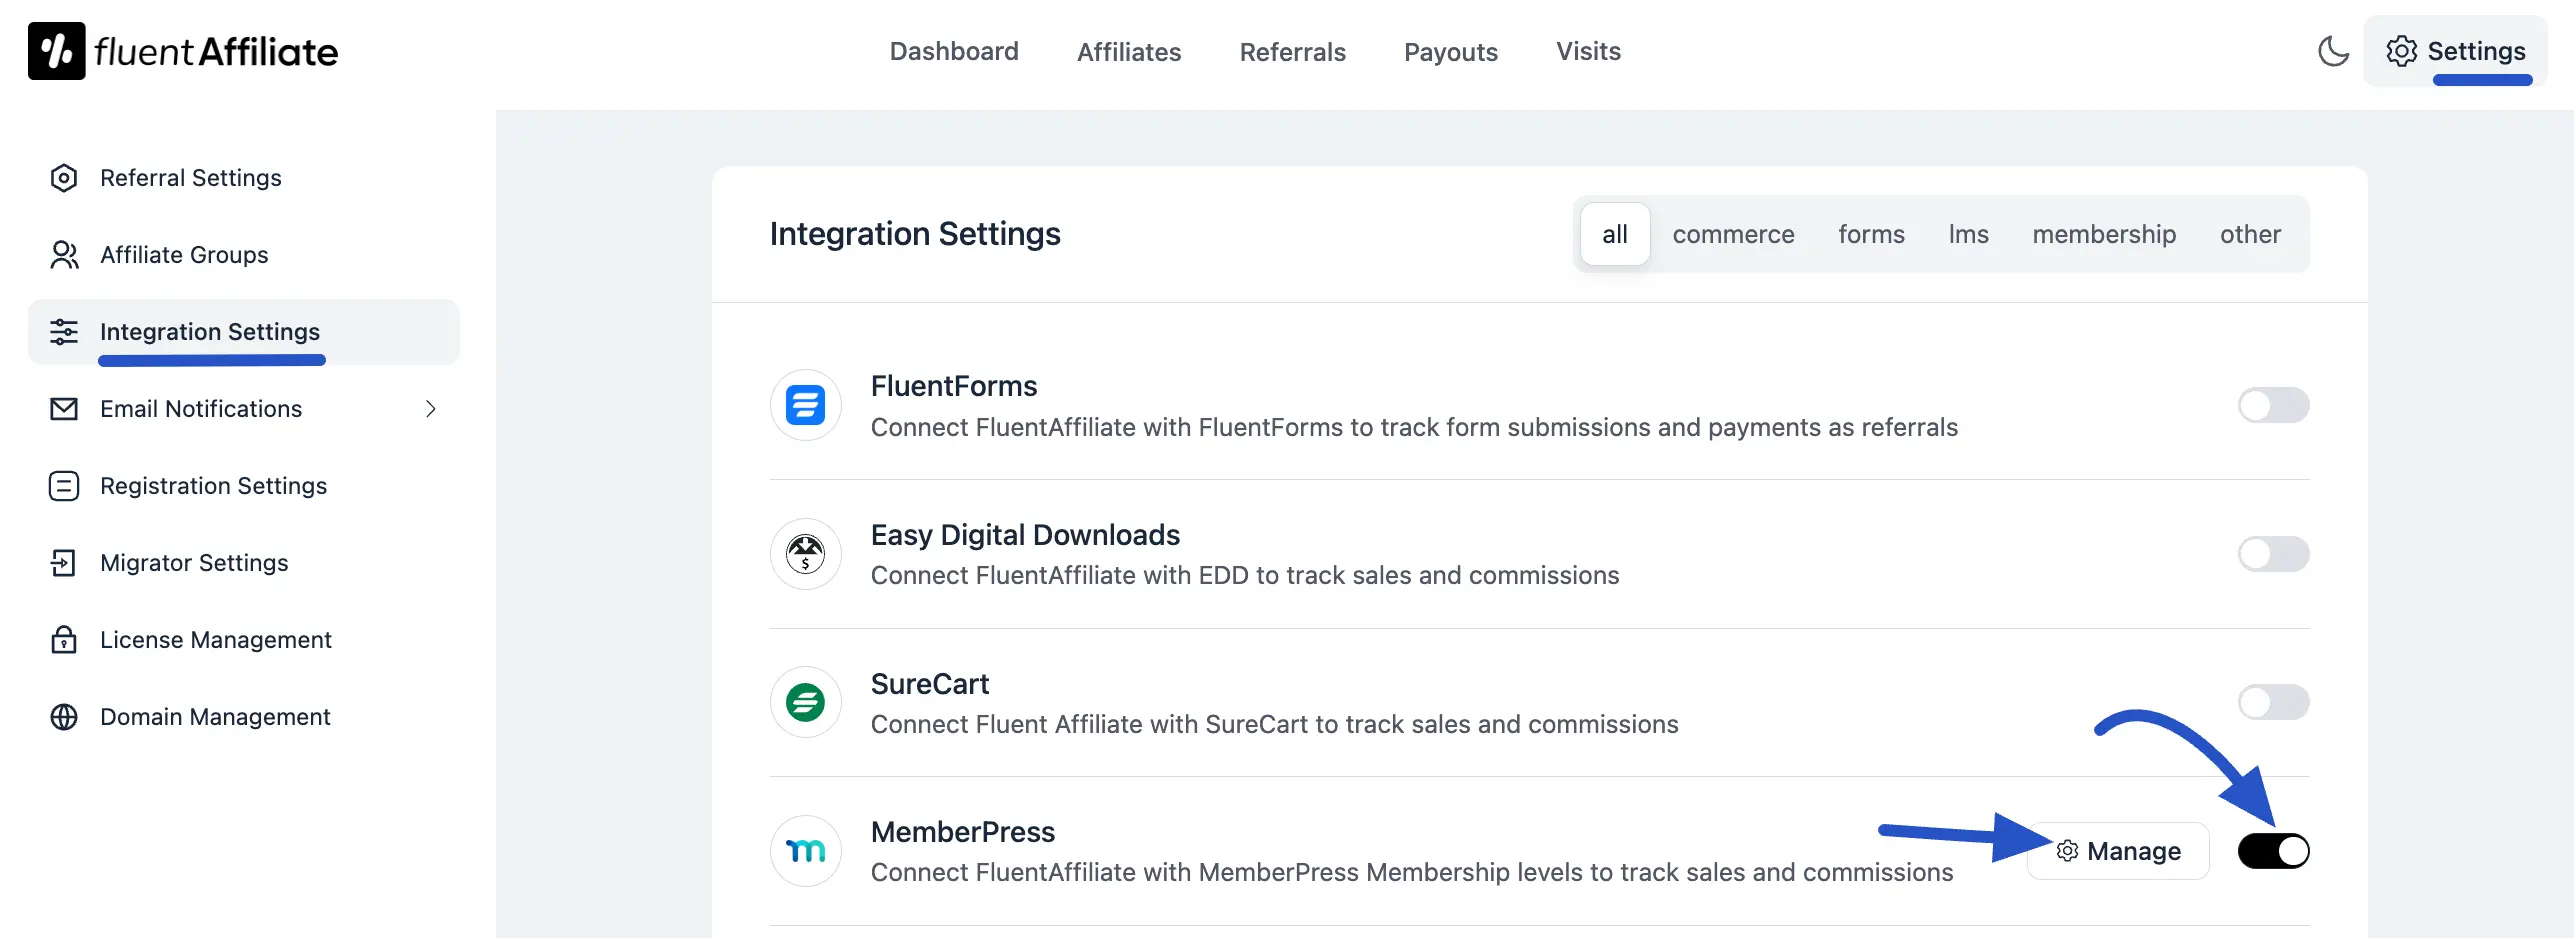Viewport: 2574px width, 938px height.
Task: Switch to dark mode with the moon icon
Action: coord(2334,53)
